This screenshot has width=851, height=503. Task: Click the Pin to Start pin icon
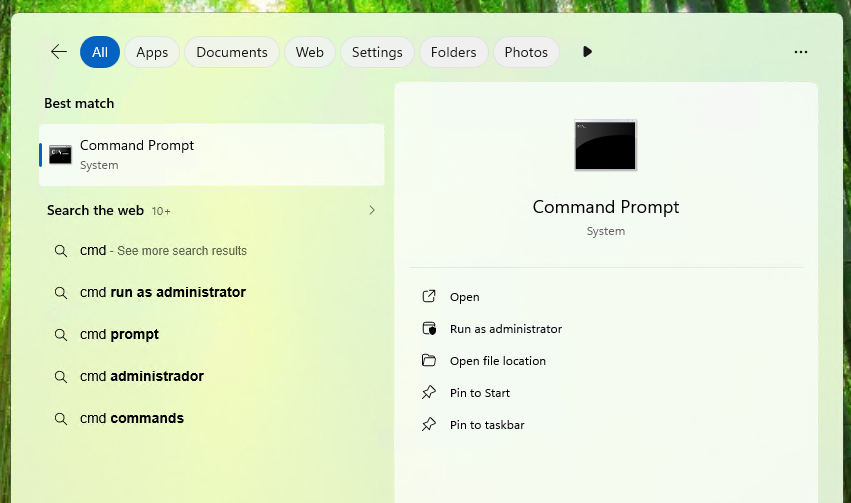(429, 392)
